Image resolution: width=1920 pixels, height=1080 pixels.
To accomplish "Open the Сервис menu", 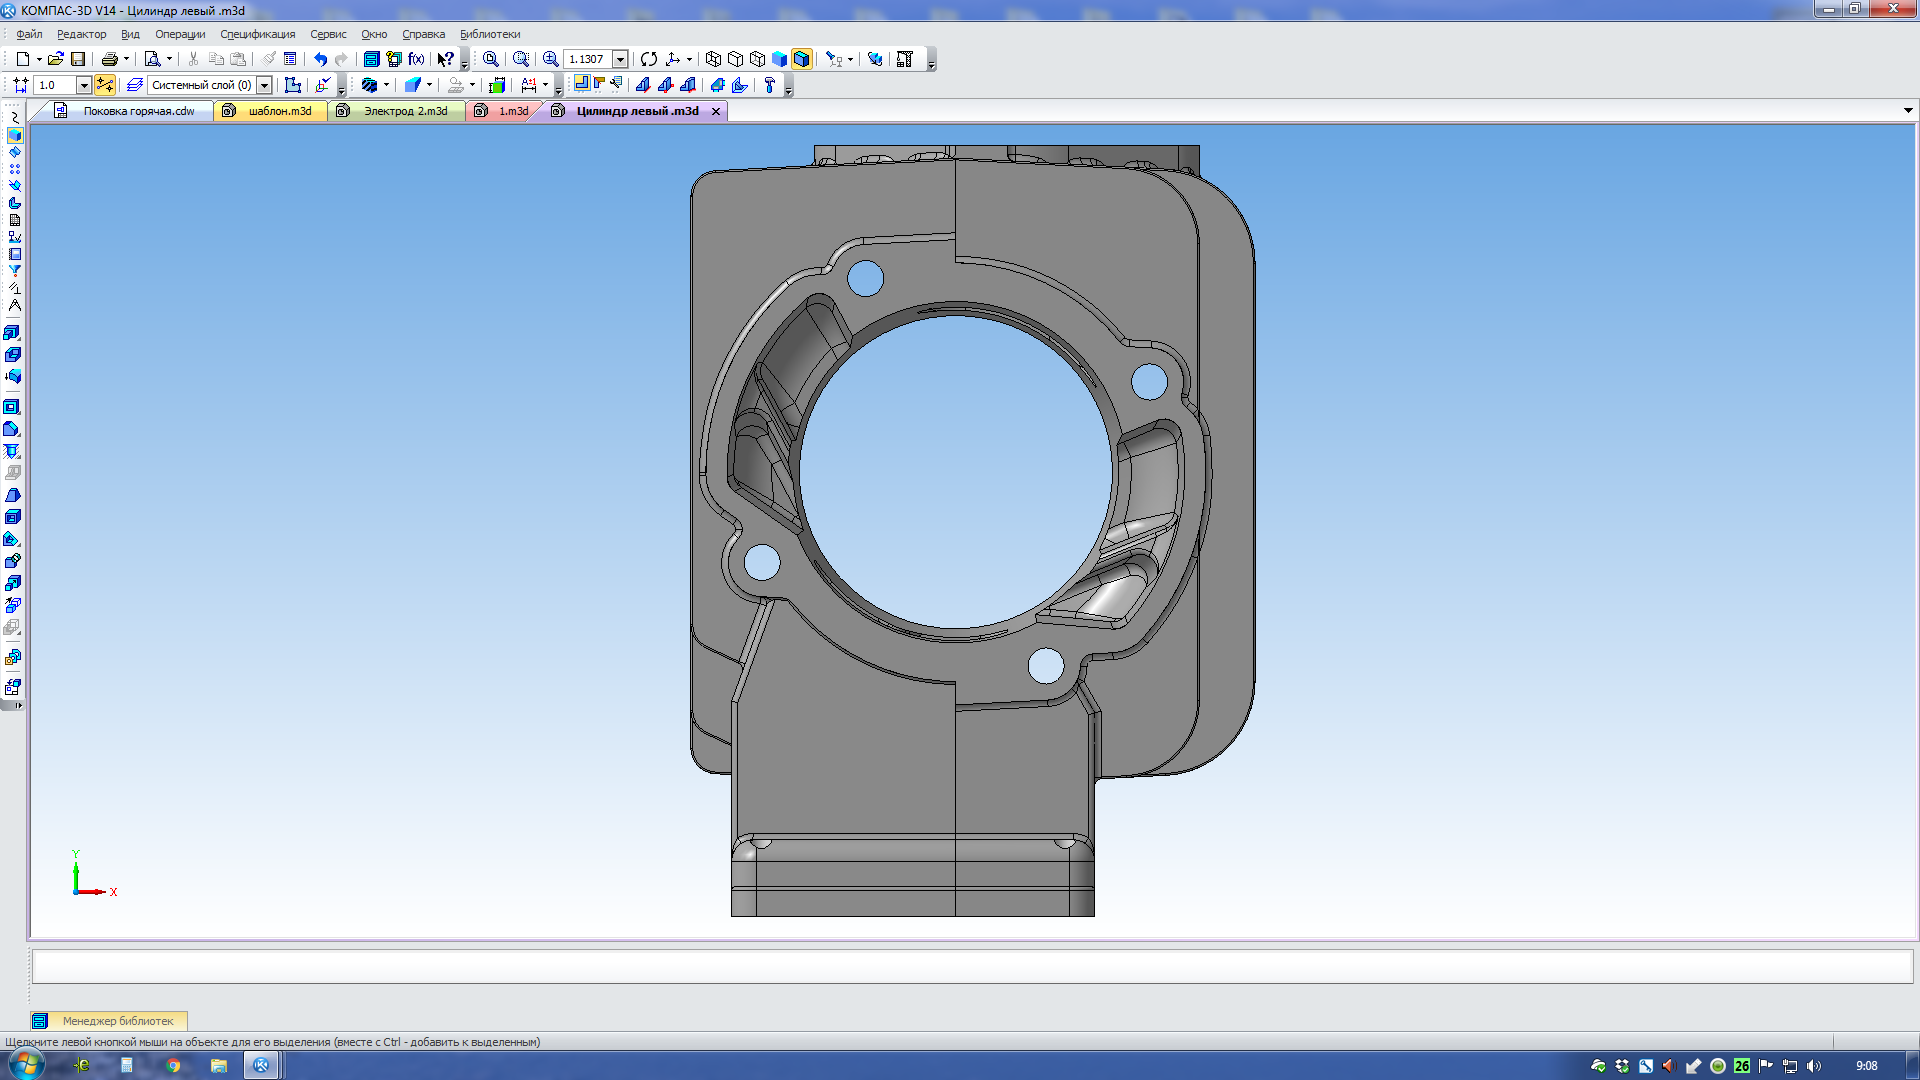I will 328,34.
